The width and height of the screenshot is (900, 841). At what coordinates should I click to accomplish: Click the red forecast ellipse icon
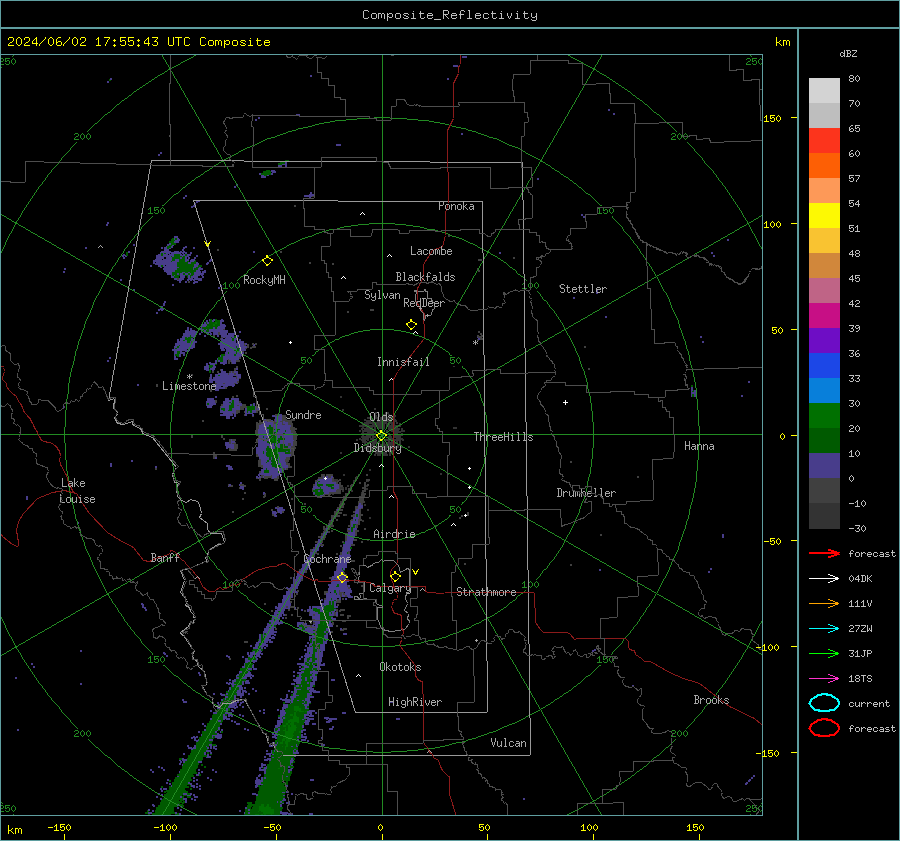click(x=824, y=728)
